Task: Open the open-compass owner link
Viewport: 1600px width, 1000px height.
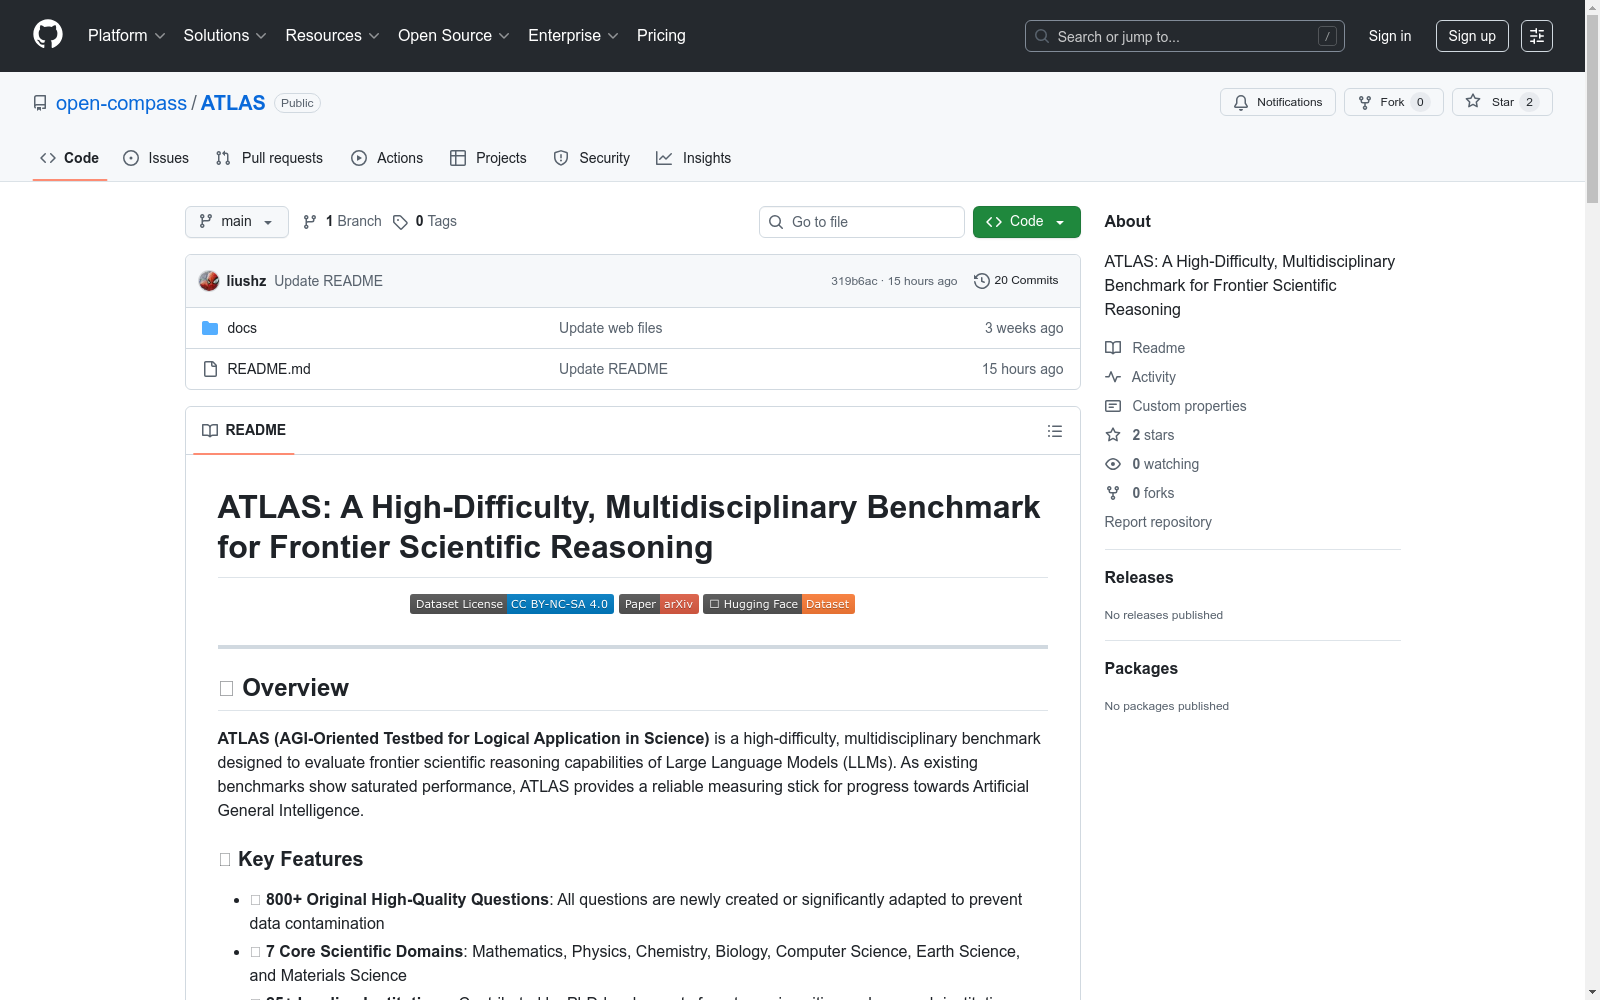Action: [x=121, y=103]
